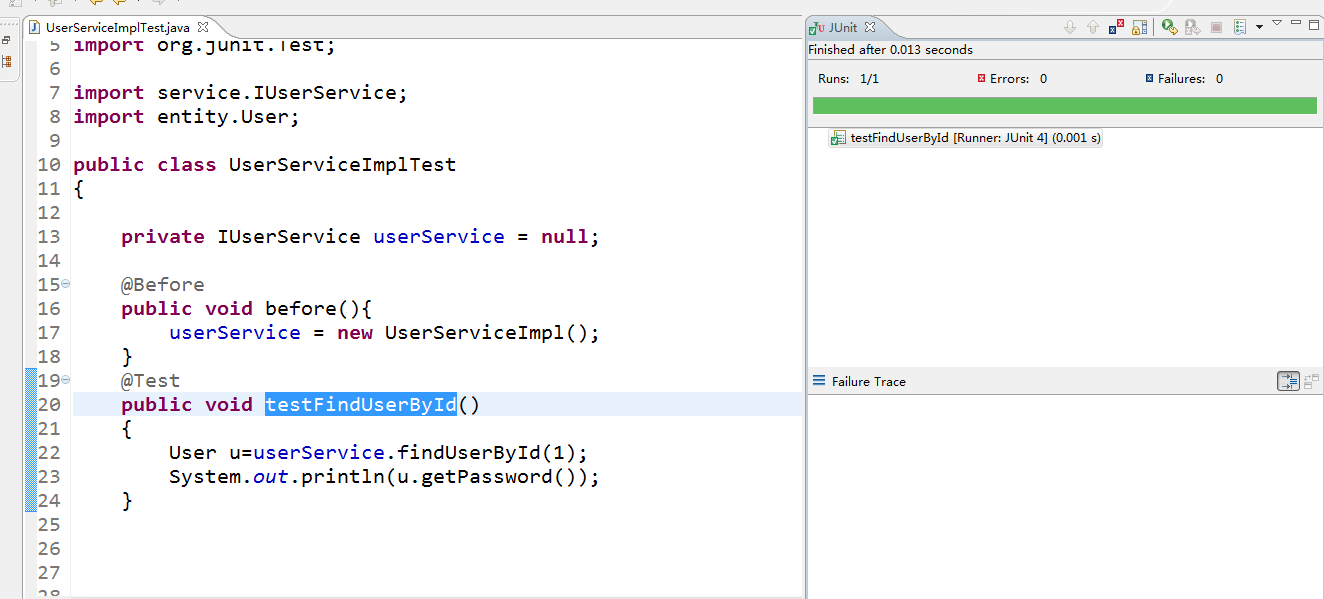Screen dimensions: 1324x599
Task: Open the test run history icon
Action: click(x=1240, y=27)
